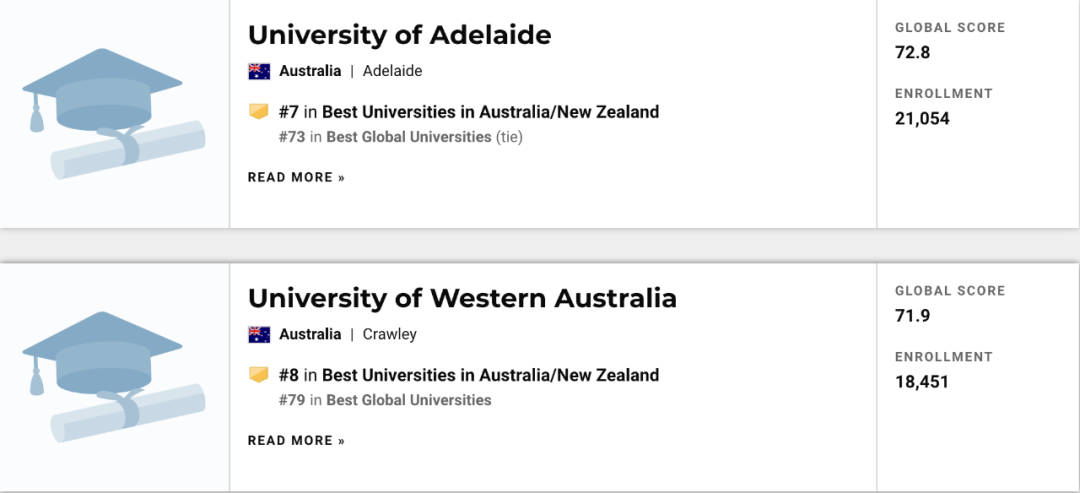
Task: Click gold badge icon next to #8 ranking
Action: 259,375
